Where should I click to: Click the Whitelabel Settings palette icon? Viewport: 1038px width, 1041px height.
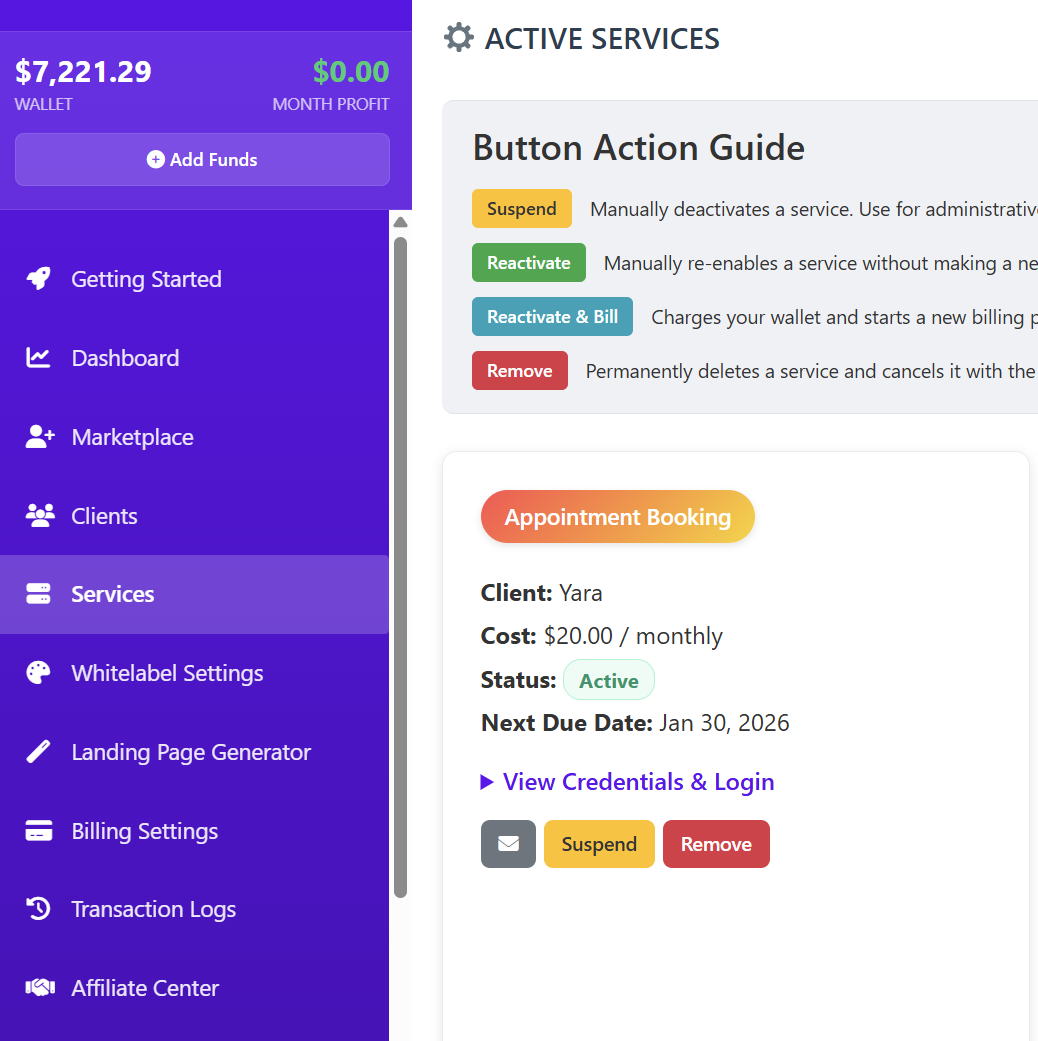[x=39, y=673]
